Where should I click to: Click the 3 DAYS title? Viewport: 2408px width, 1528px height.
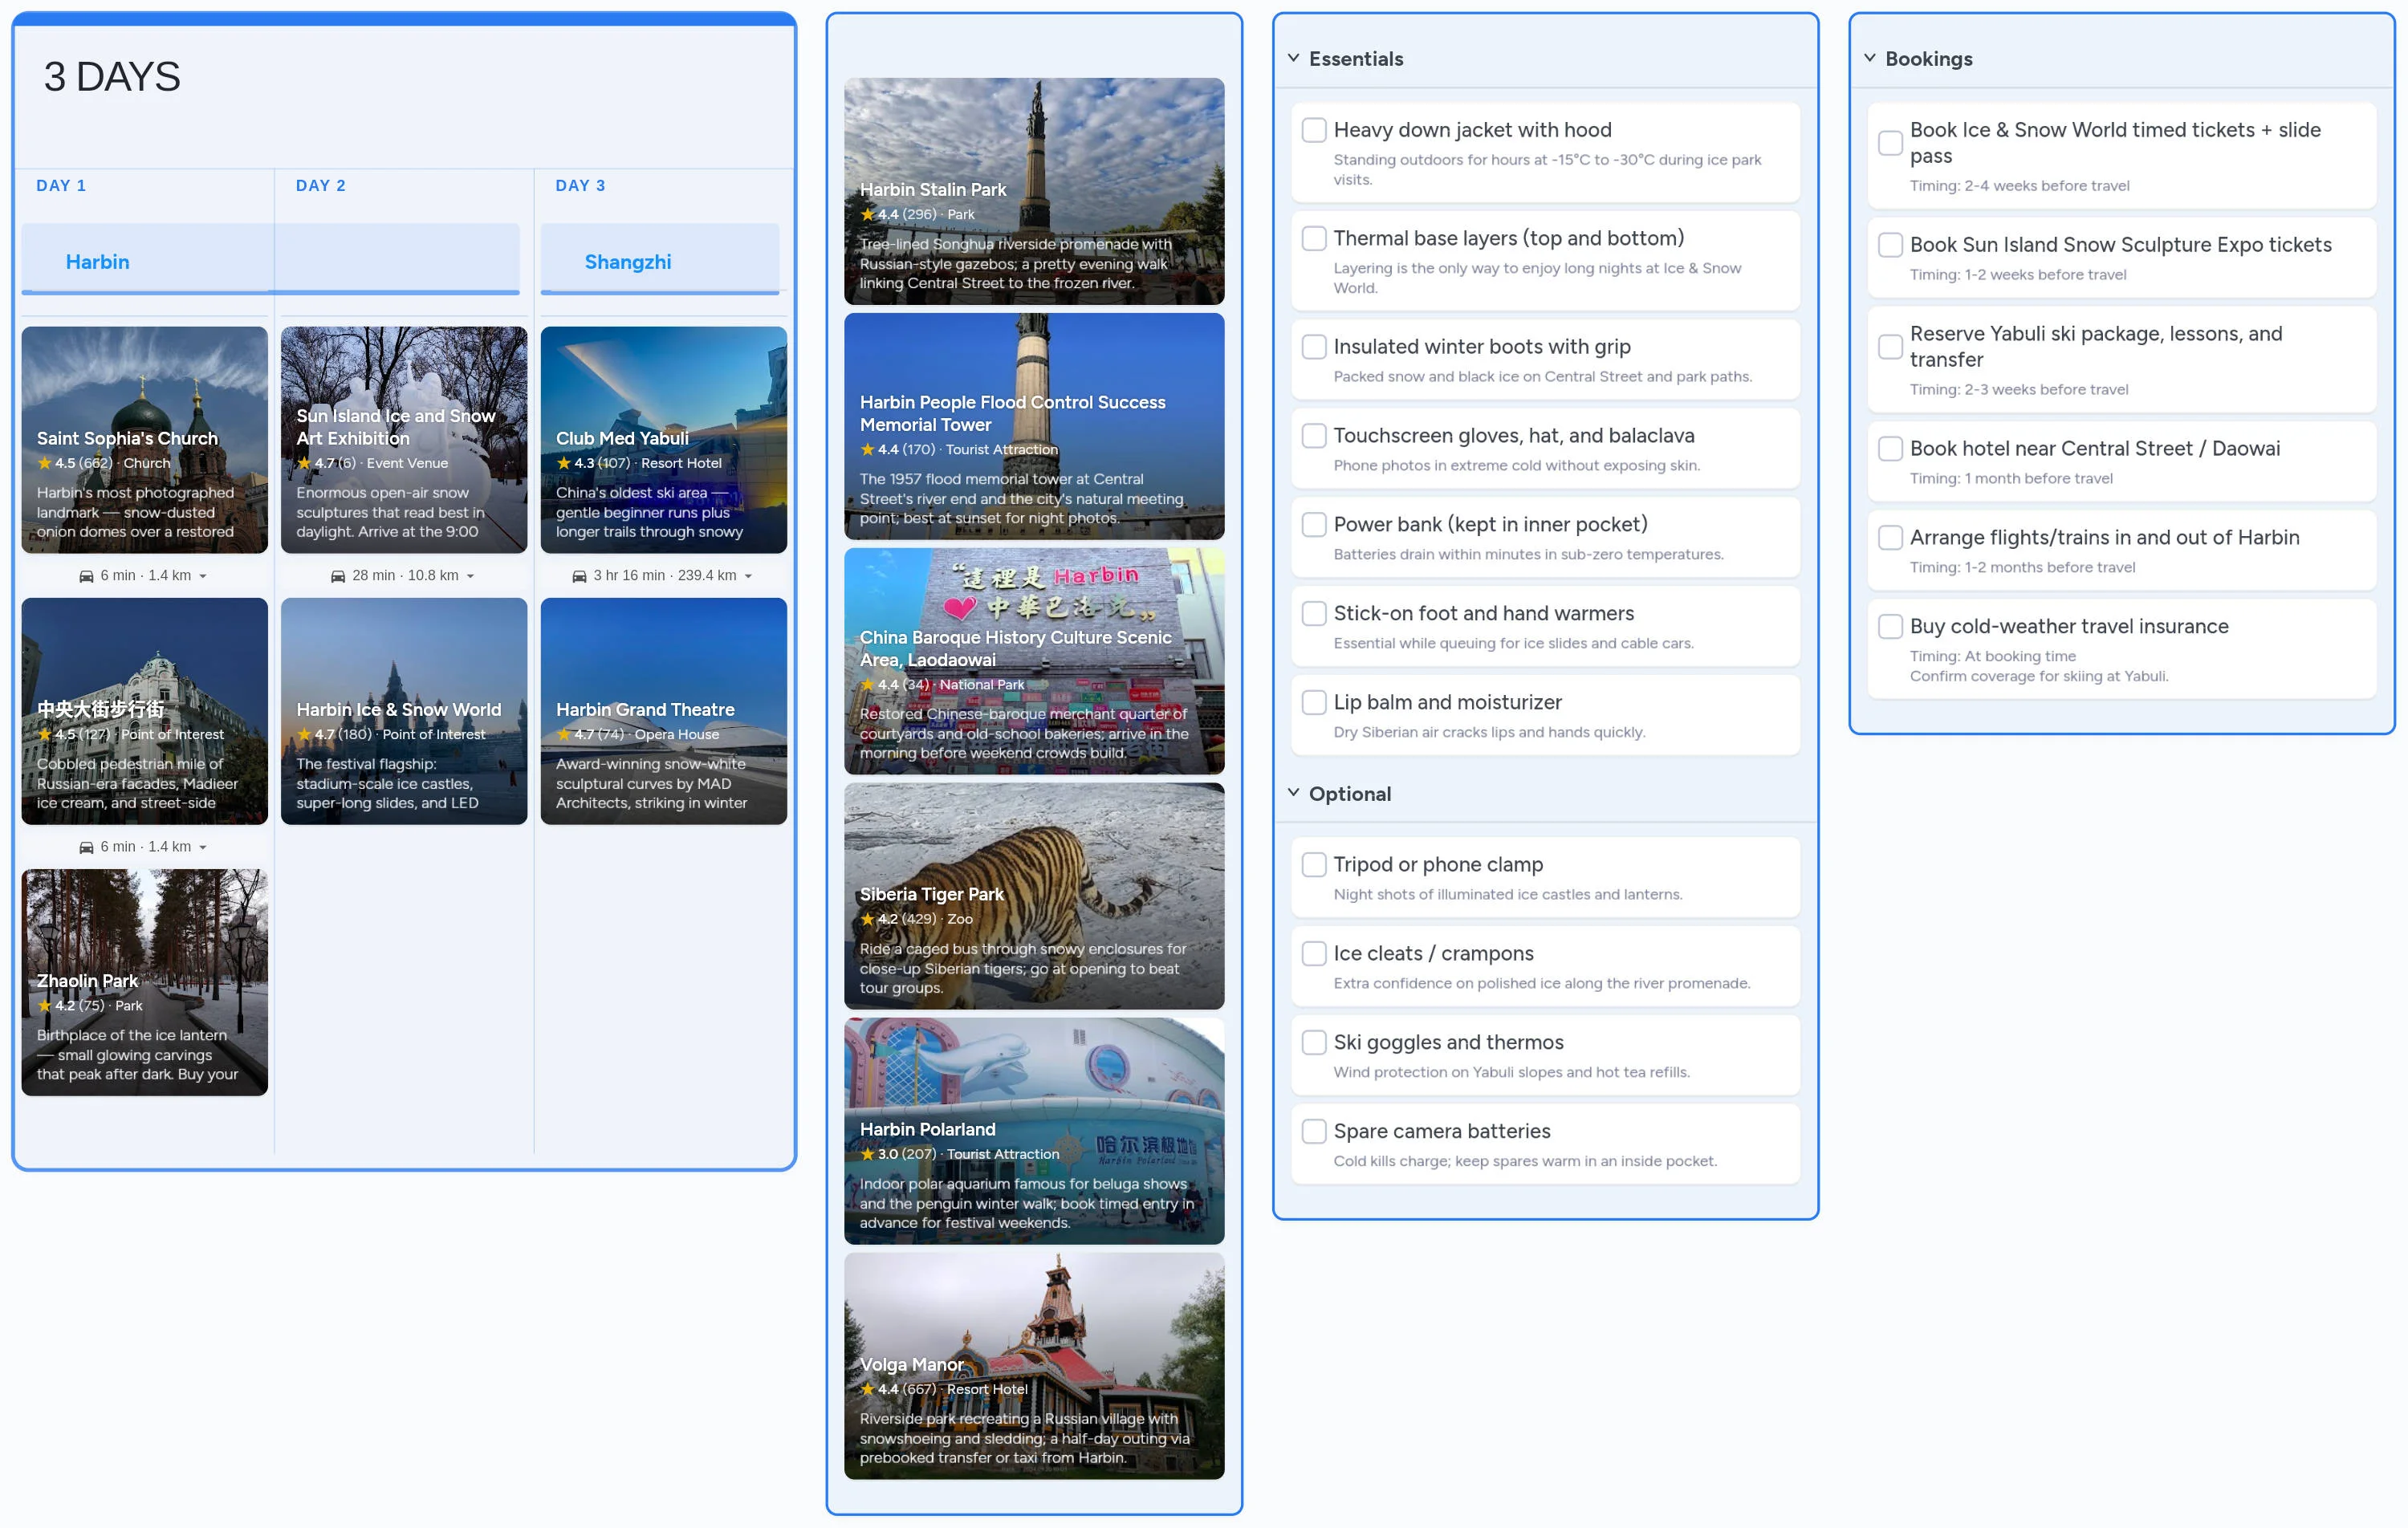click(x=112, y=77)
